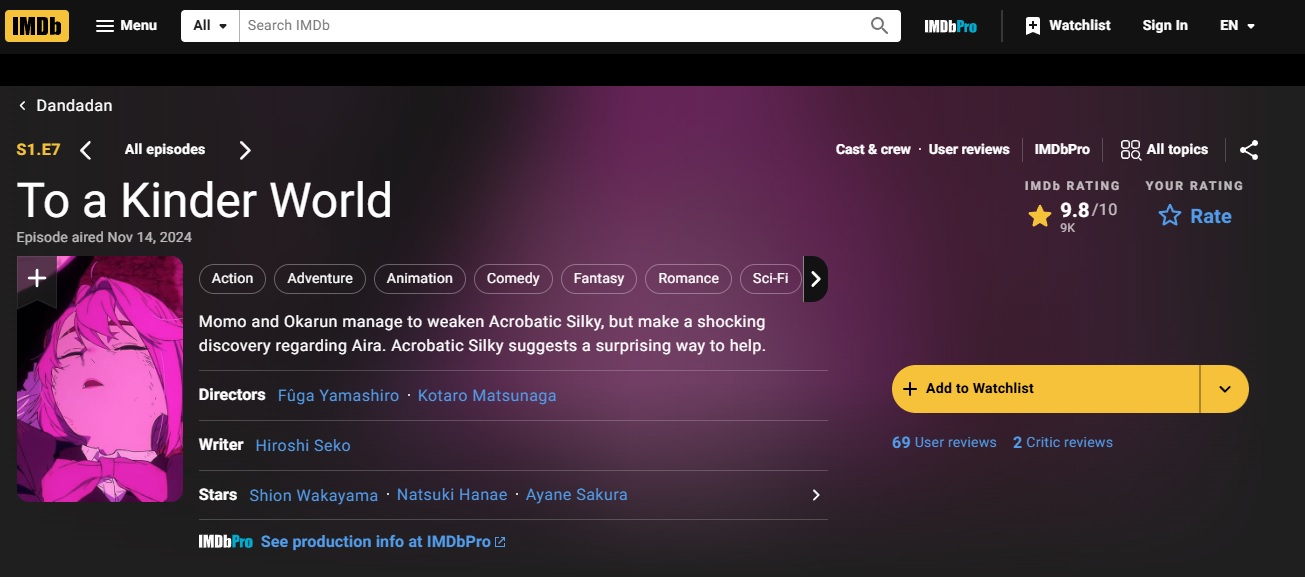The height and width of the screenshot is (585, 1305).
Task: Open the hamburger Menu
Action: pos(126,25)
